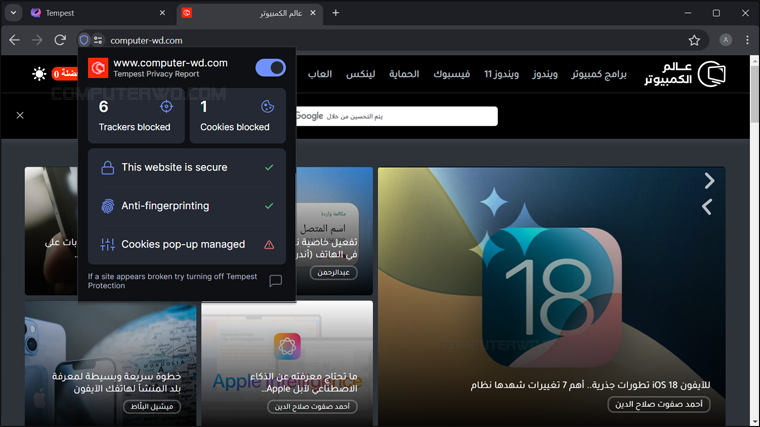Open the iPhone country of origin article
The height and width of the screenshot is (427, 760).
pos(111,364)
